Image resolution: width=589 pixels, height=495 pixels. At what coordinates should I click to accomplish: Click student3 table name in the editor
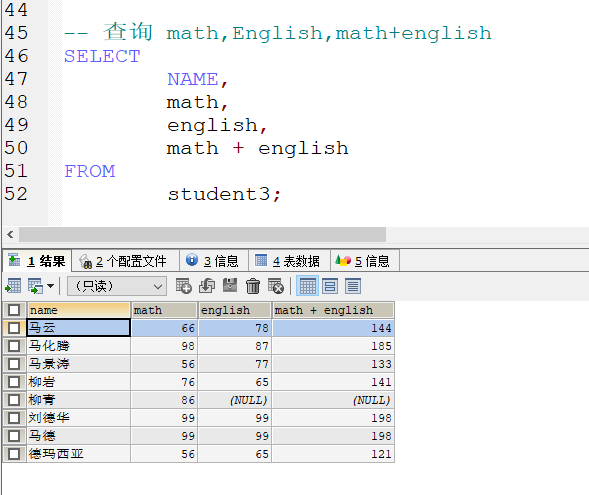click(219, 194)
